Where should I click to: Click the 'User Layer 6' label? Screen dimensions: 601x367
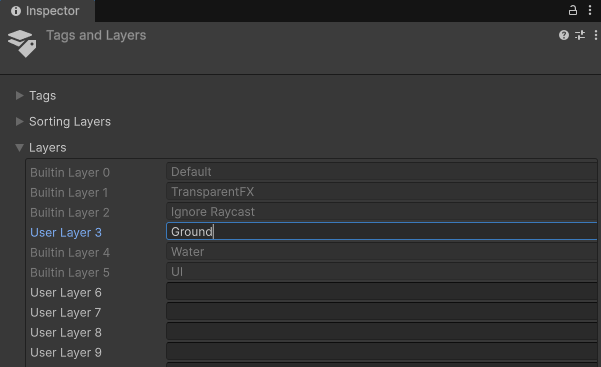coord(66,293)
